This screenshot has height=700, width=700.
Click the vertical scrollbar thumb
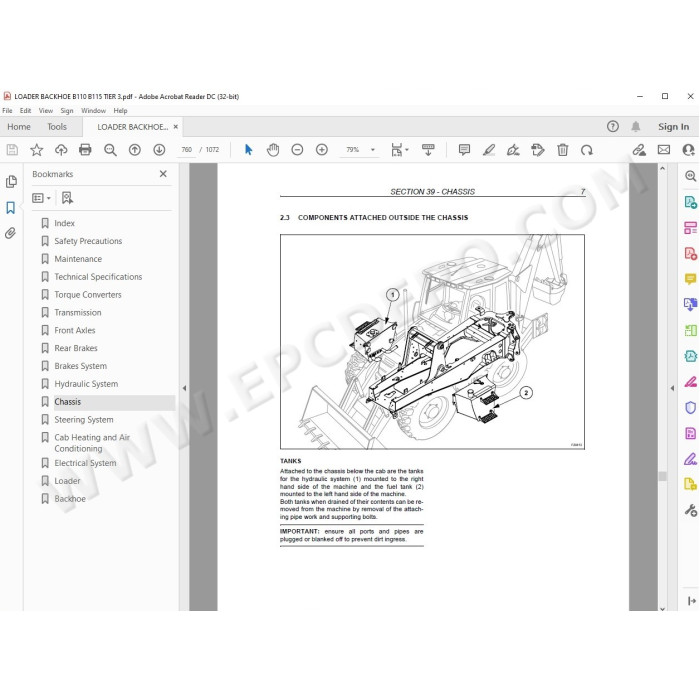point(662,476)
